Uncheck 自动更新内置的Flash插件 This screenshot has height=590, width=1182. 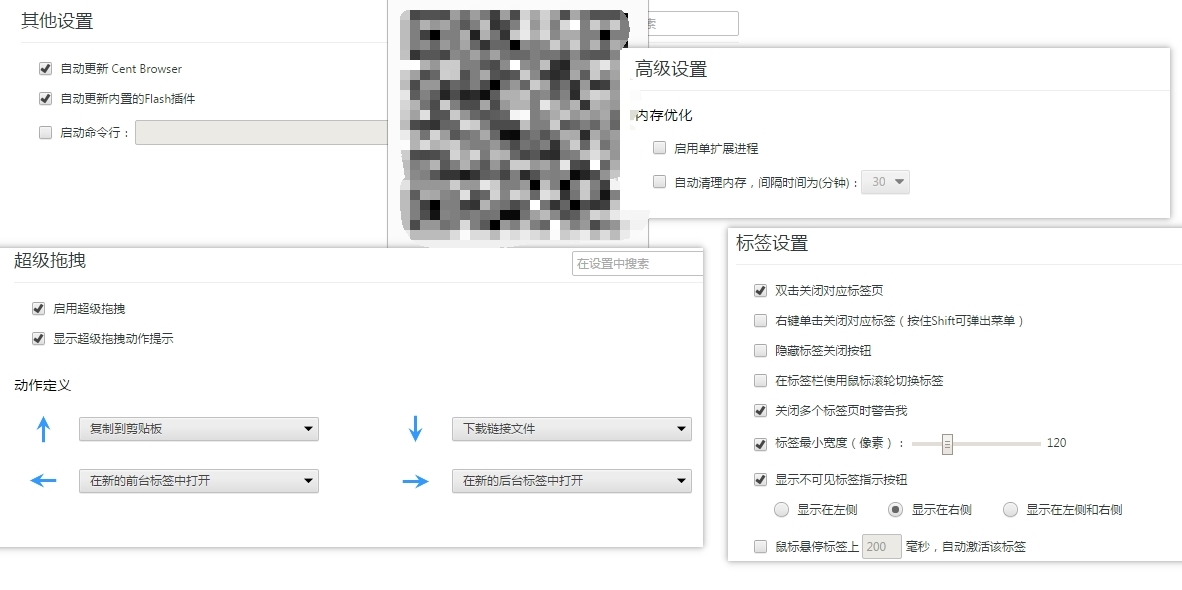(x=45, y=99)
